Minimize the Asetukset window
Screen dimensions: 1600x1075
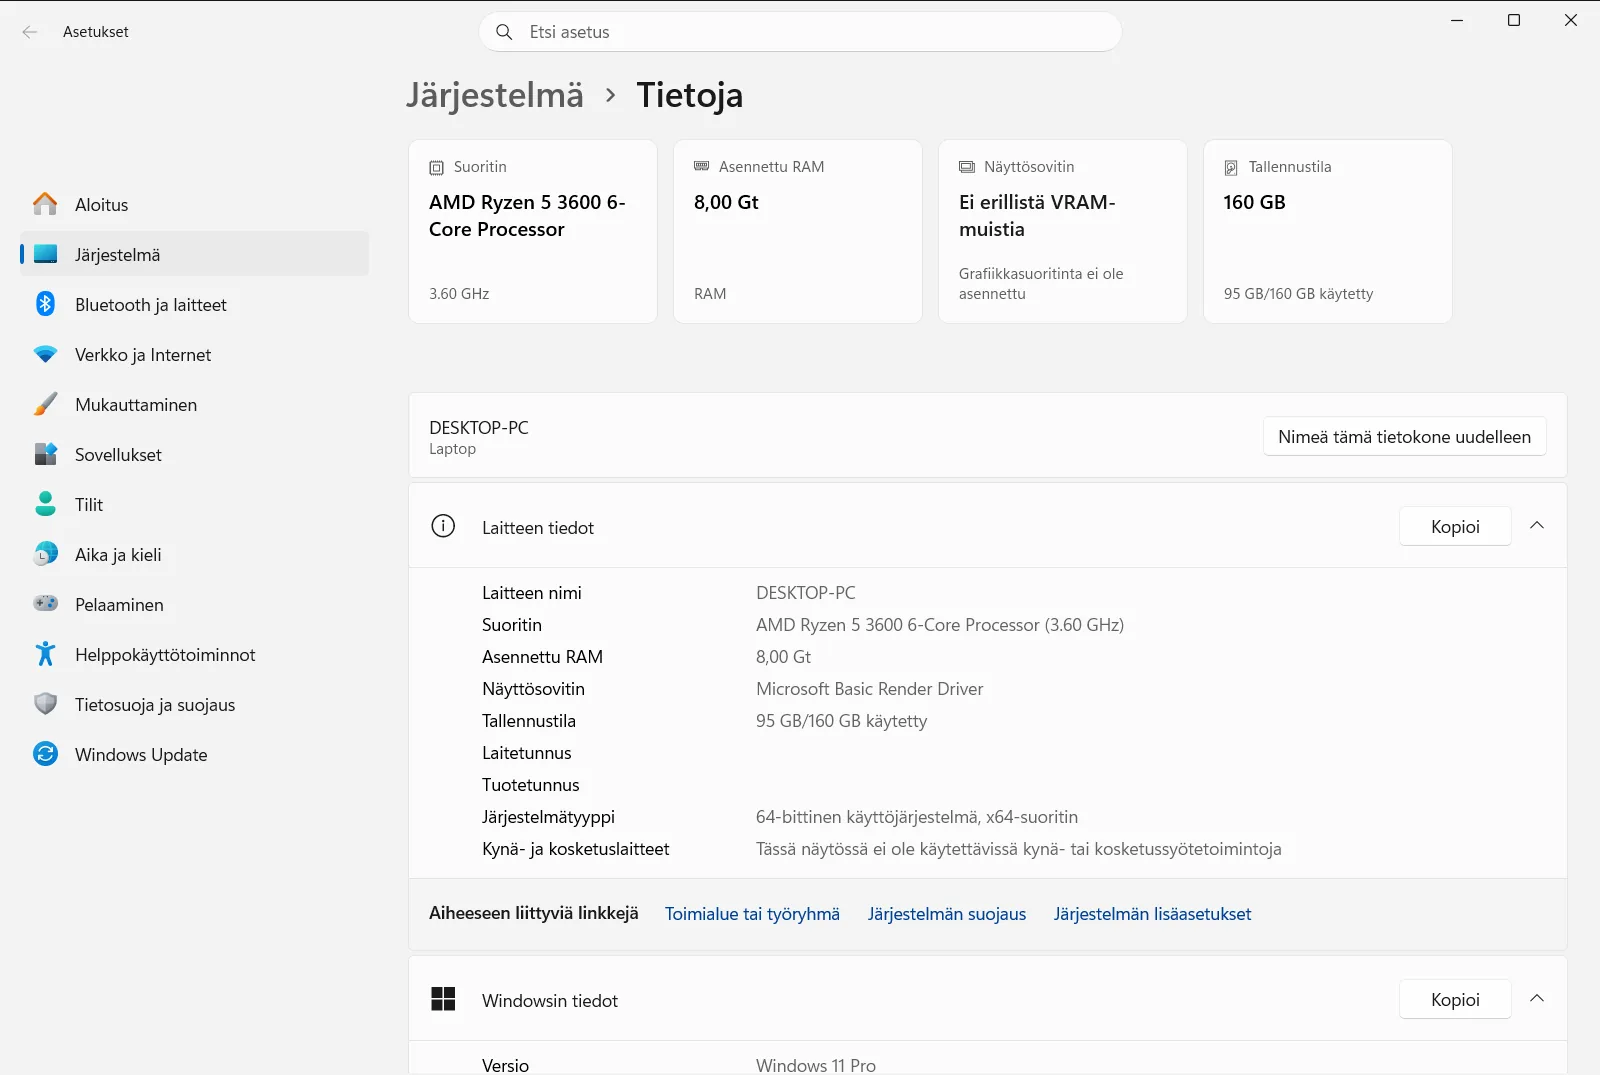pyautogui.click(x=1457, y=20)
